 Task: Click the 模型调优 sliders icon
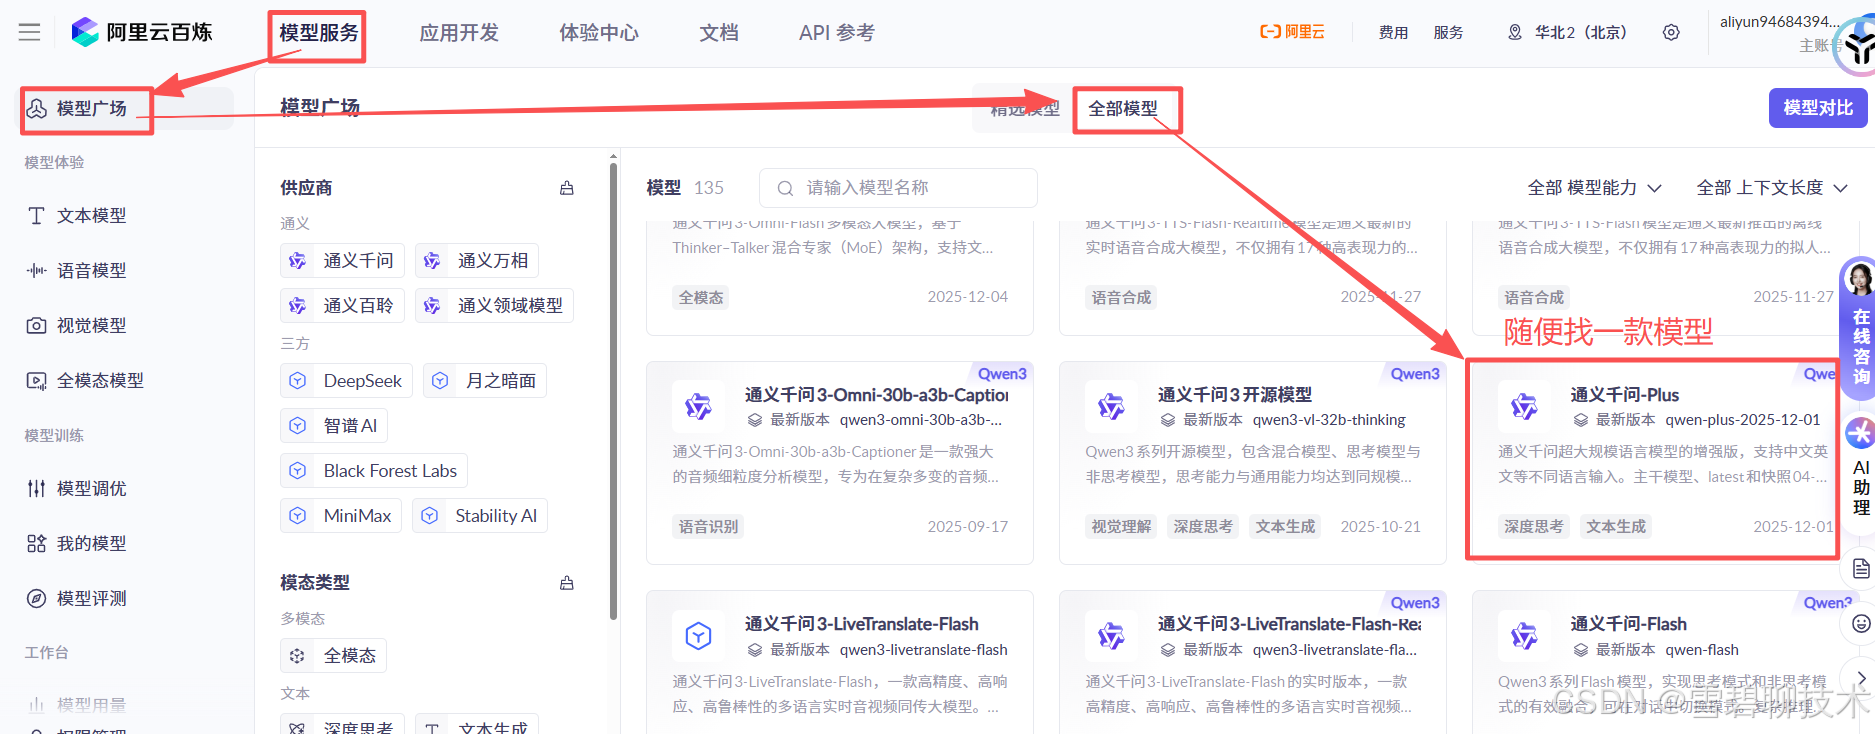36,489
